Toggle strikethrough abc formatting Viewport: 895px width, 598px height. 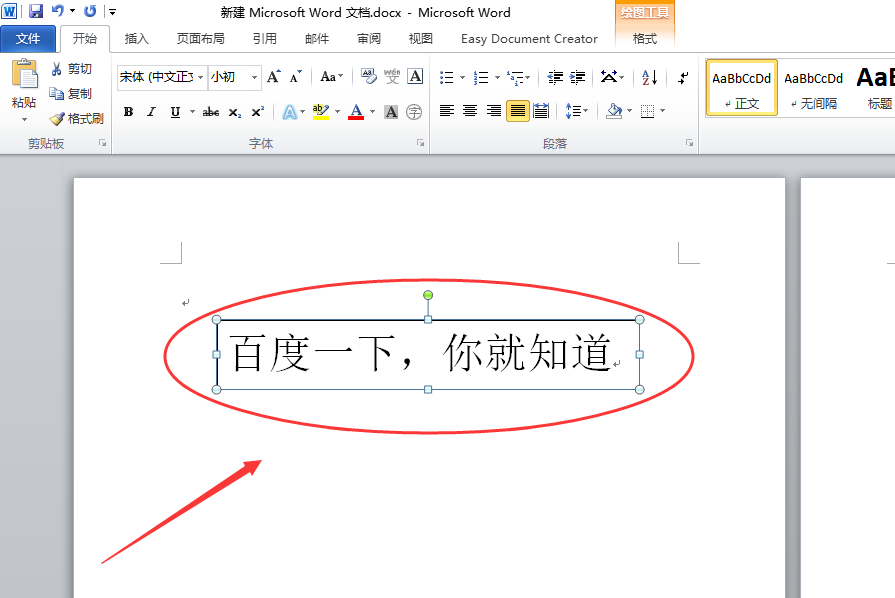point(211,112)
